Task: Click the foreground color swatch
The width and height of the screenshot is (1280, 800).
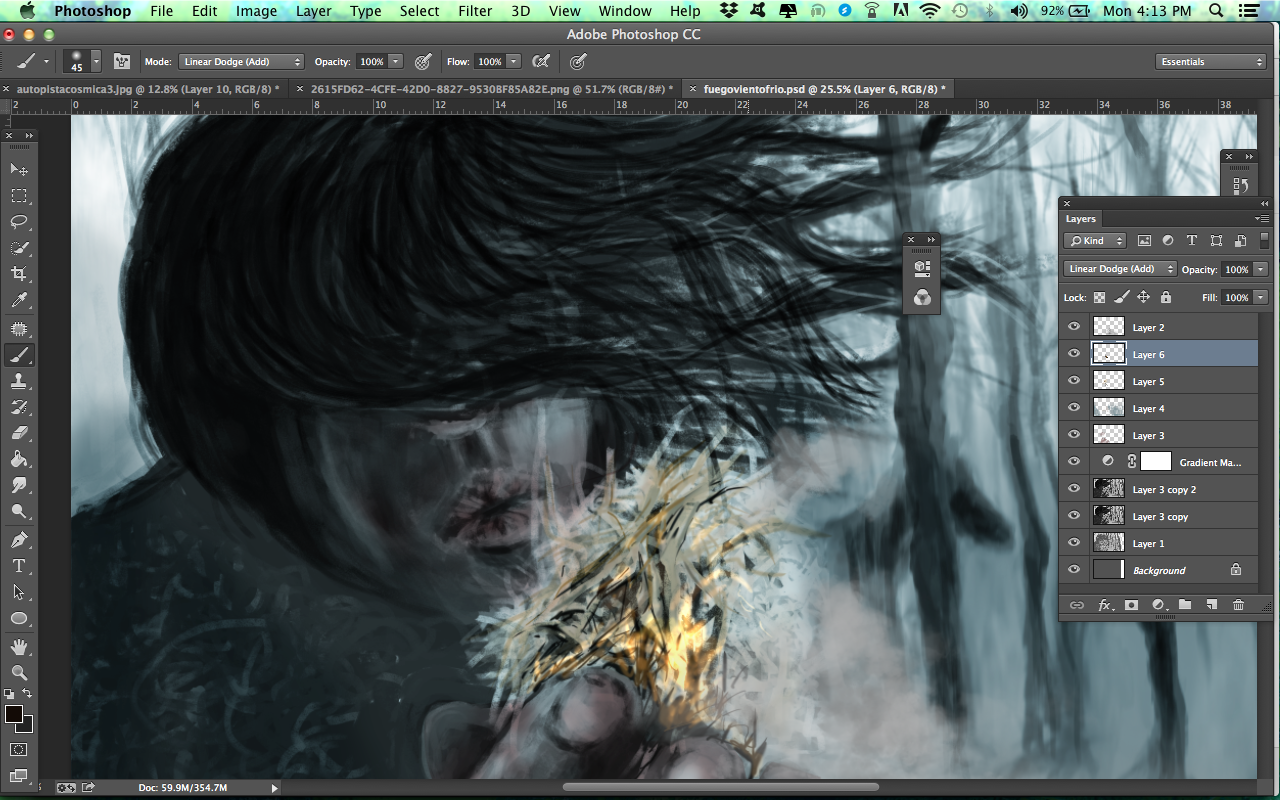Action: 14,714
